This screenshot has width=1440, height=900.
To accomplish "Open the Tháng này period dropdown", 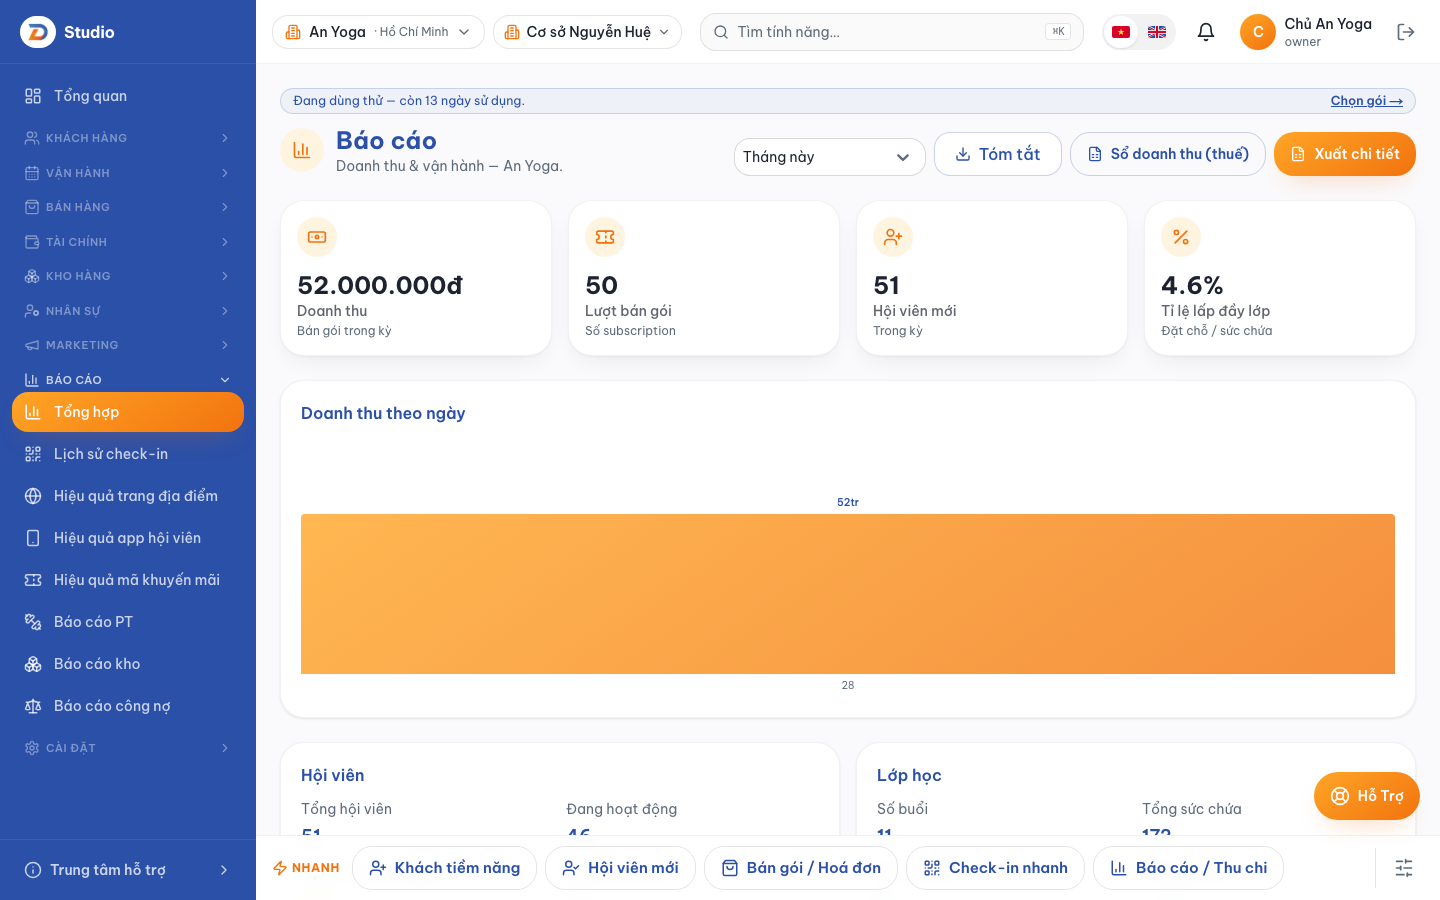I will [x=829, y=157].
